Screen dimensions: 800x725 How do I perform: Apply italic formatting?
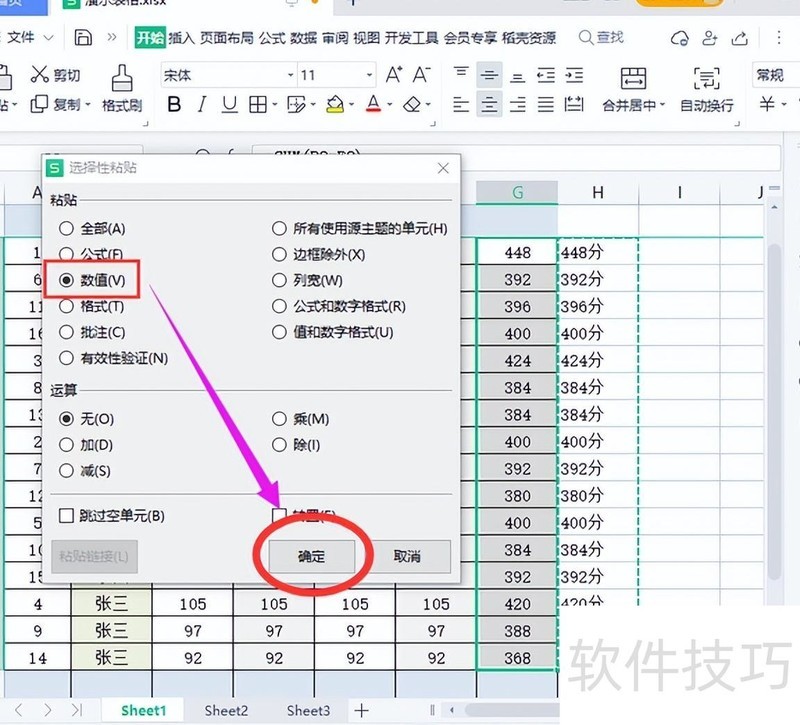click(x=201, y=105)
